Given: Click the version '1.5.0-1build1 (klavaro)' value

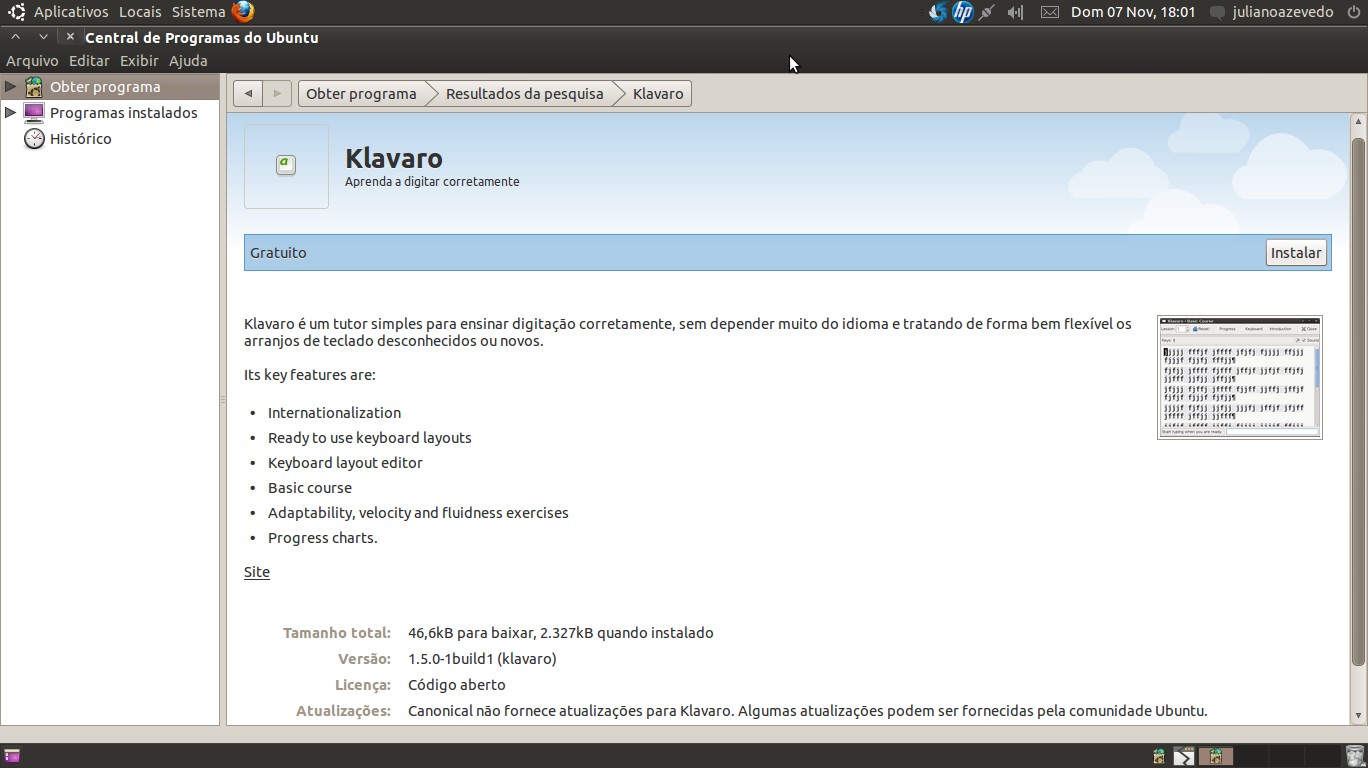Looking at the screenshot, I should (482, 659).
